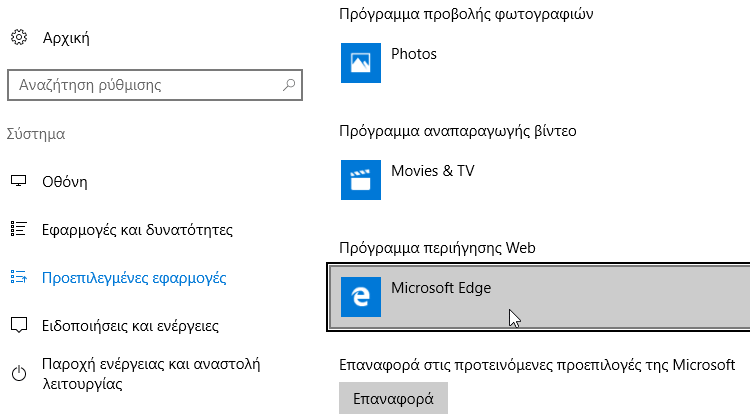The width and height of the screenshot is (750, 414).
Task: Open Παροχή ενέργειας και αναστολή λειτουργίας
Action: [x=151, y=373]
